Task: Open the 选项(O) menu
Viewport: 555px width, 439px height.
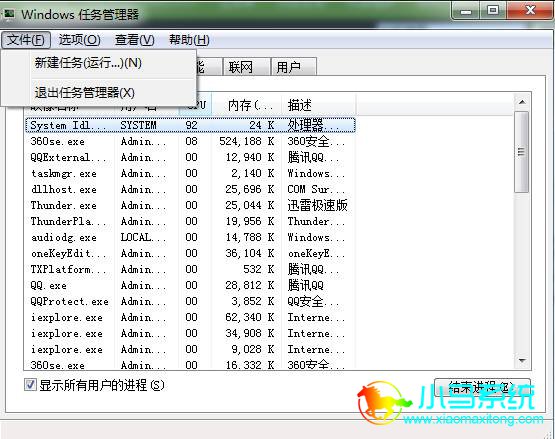Action: [80, 40]
